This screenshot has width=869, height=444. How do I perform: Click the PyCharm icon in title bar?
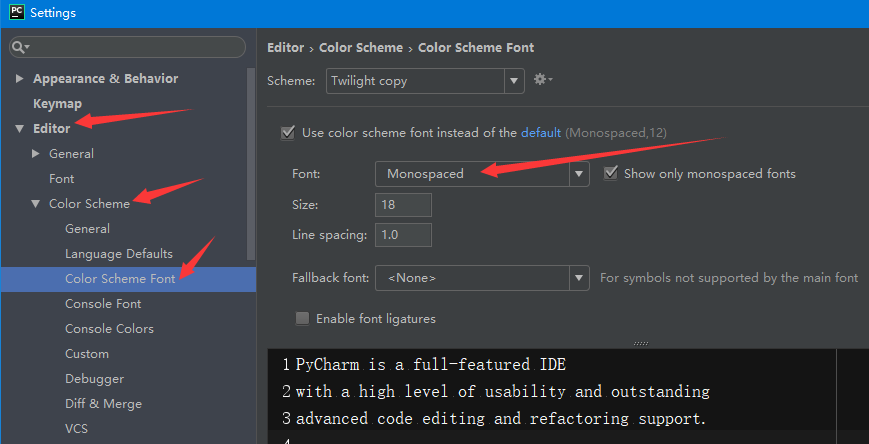16,12
